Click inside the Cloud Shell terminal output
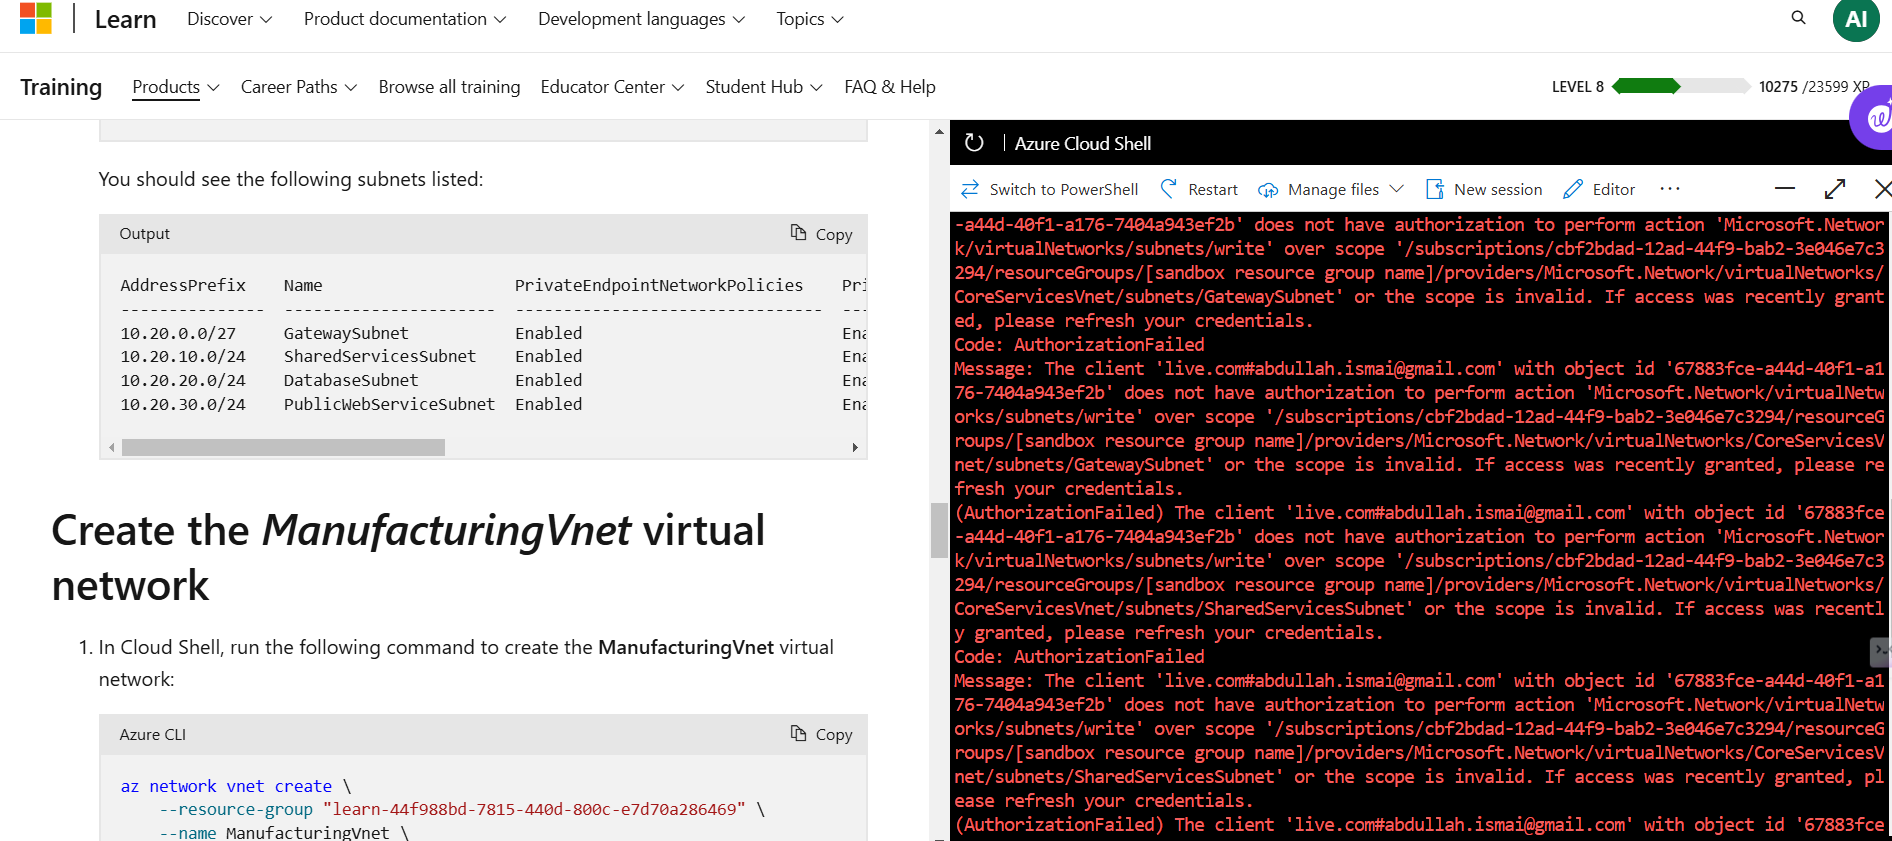 coord(1418,524)
